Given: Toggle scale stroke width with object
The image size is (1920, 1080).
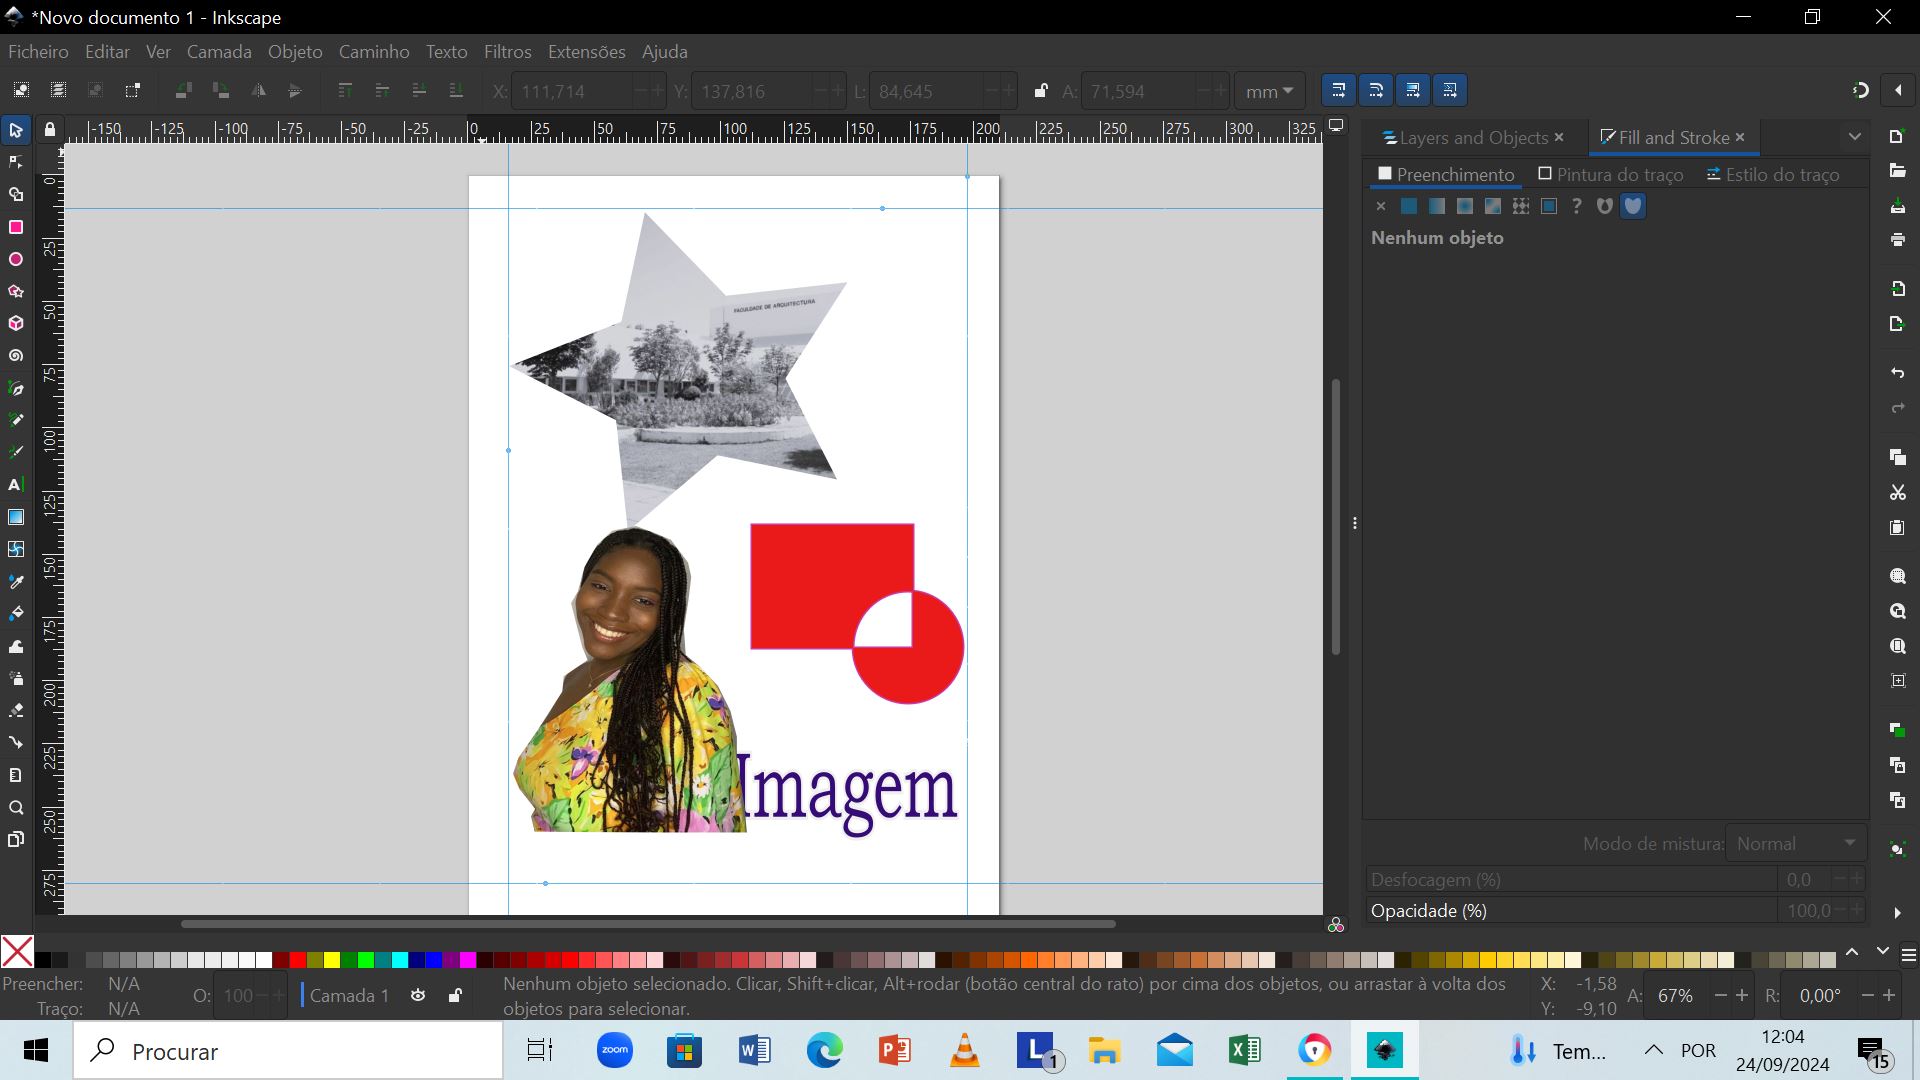Looking at the screenshot, I should (x=1339, y=90).
